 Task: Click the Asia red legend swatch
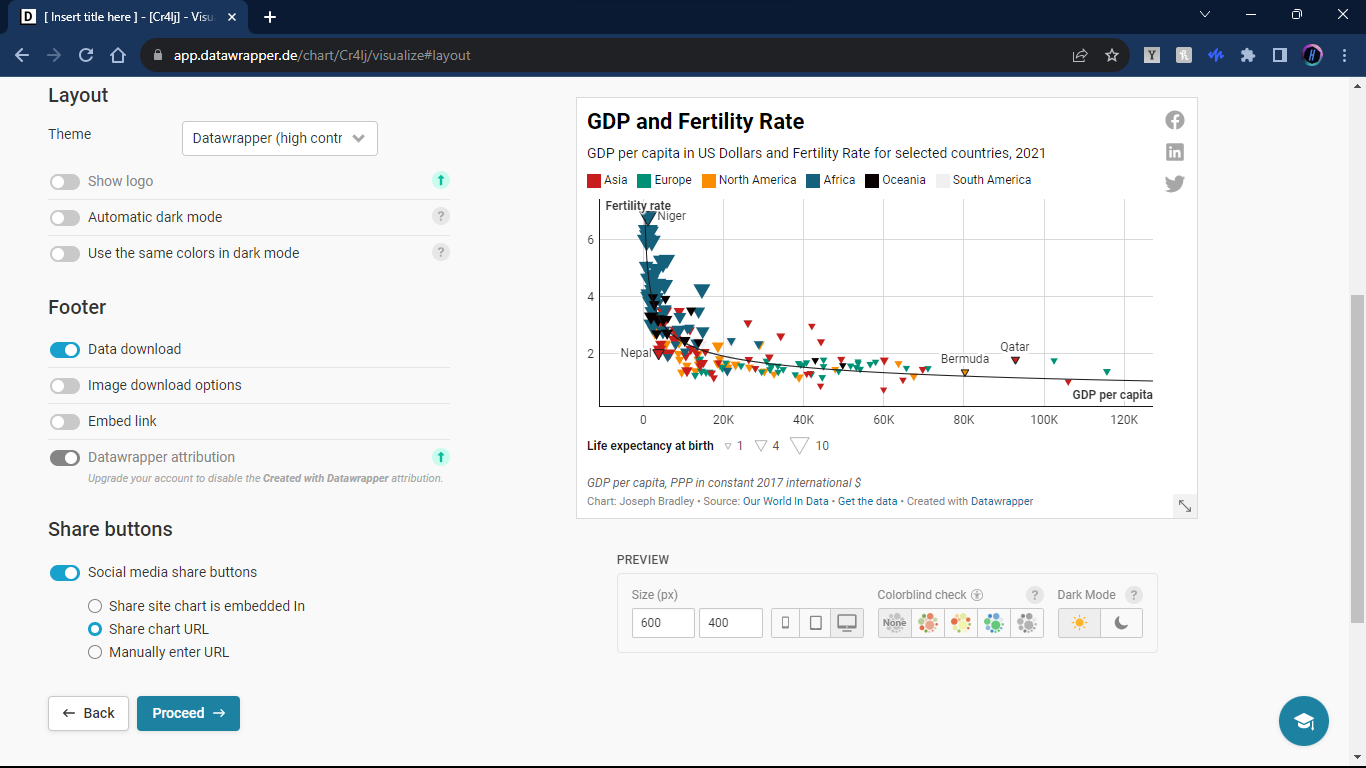point(594,181)
